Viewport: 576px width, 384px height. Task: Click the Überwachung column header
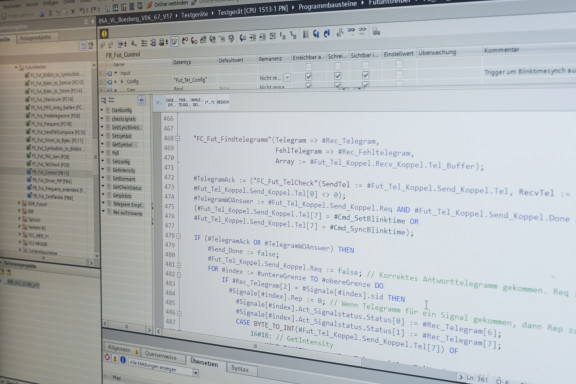pyautogui.click(x=437, y=53)
